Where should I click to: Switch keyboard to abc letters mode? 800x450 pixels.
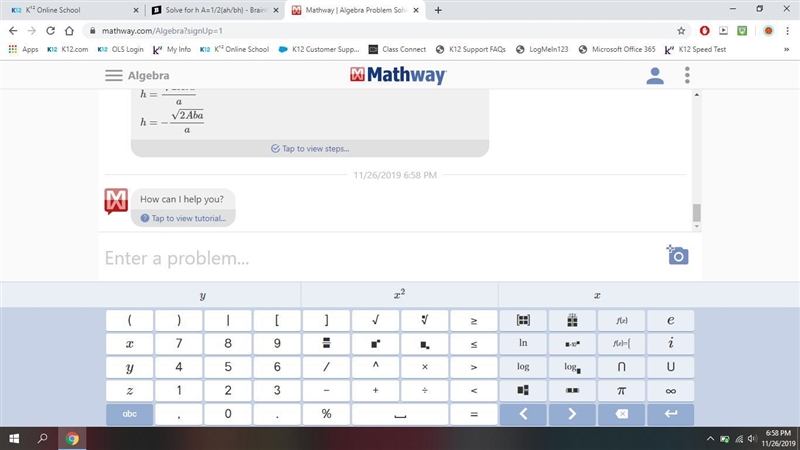coord(130,414)
